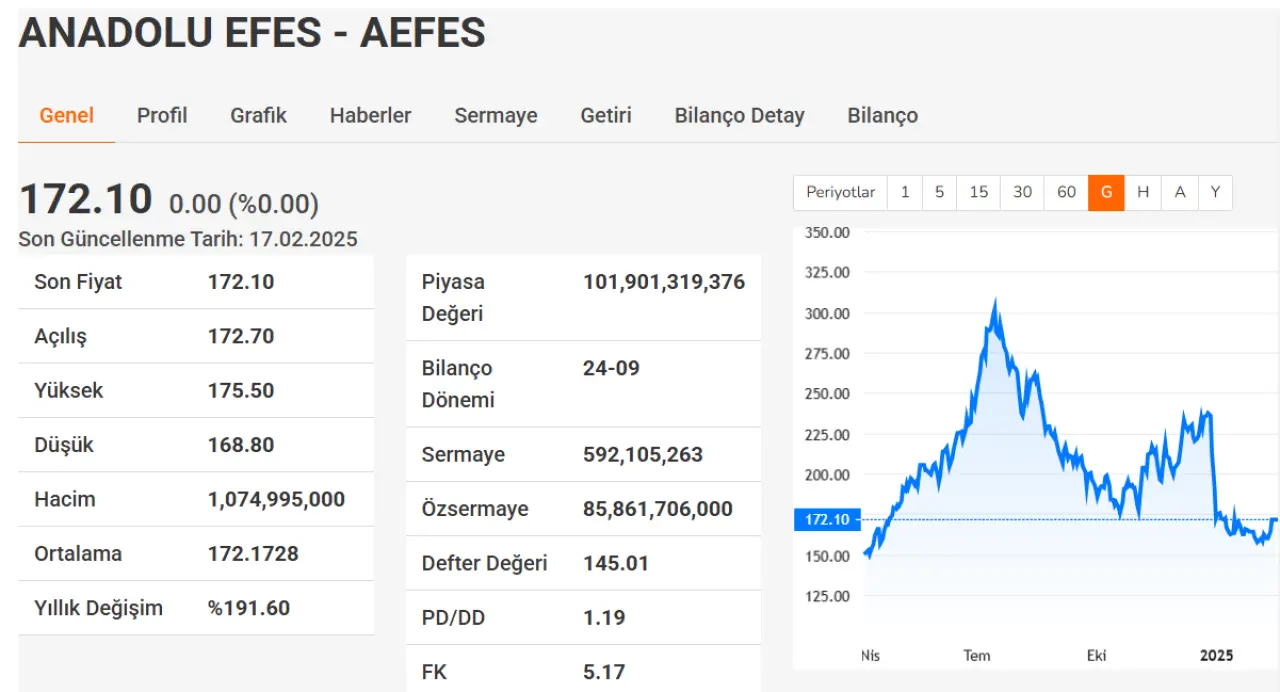
Task: Set chart period to 1 minute
Action: pos(905,192)
